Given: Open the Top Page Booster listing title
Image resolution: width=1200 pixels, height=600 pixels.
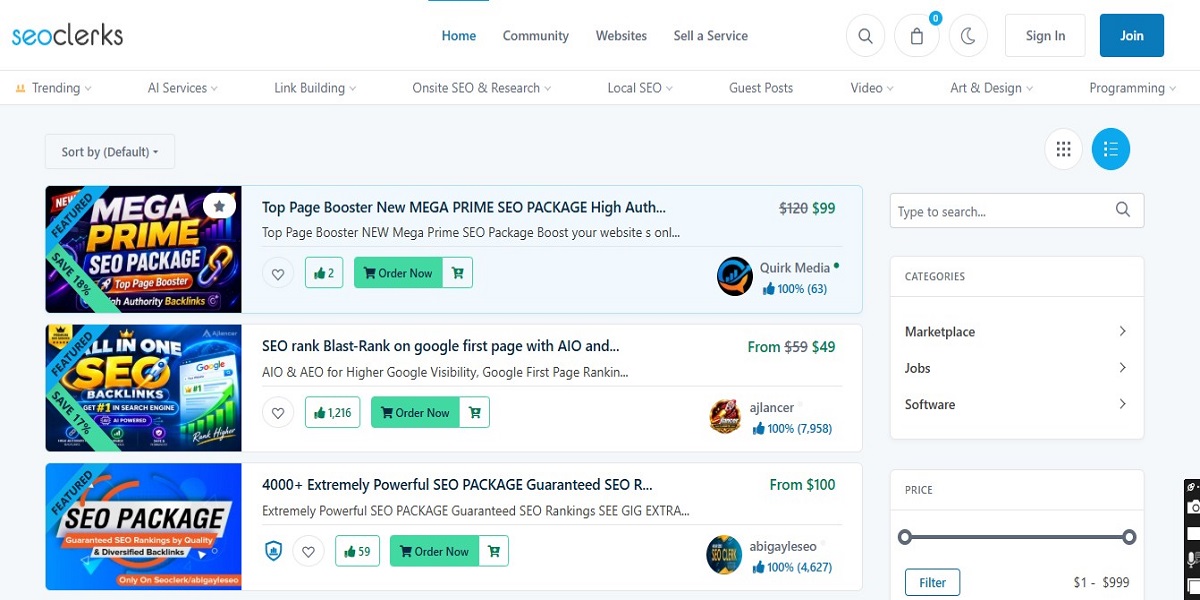Looking at the screenshot, I should coord(463,208).
